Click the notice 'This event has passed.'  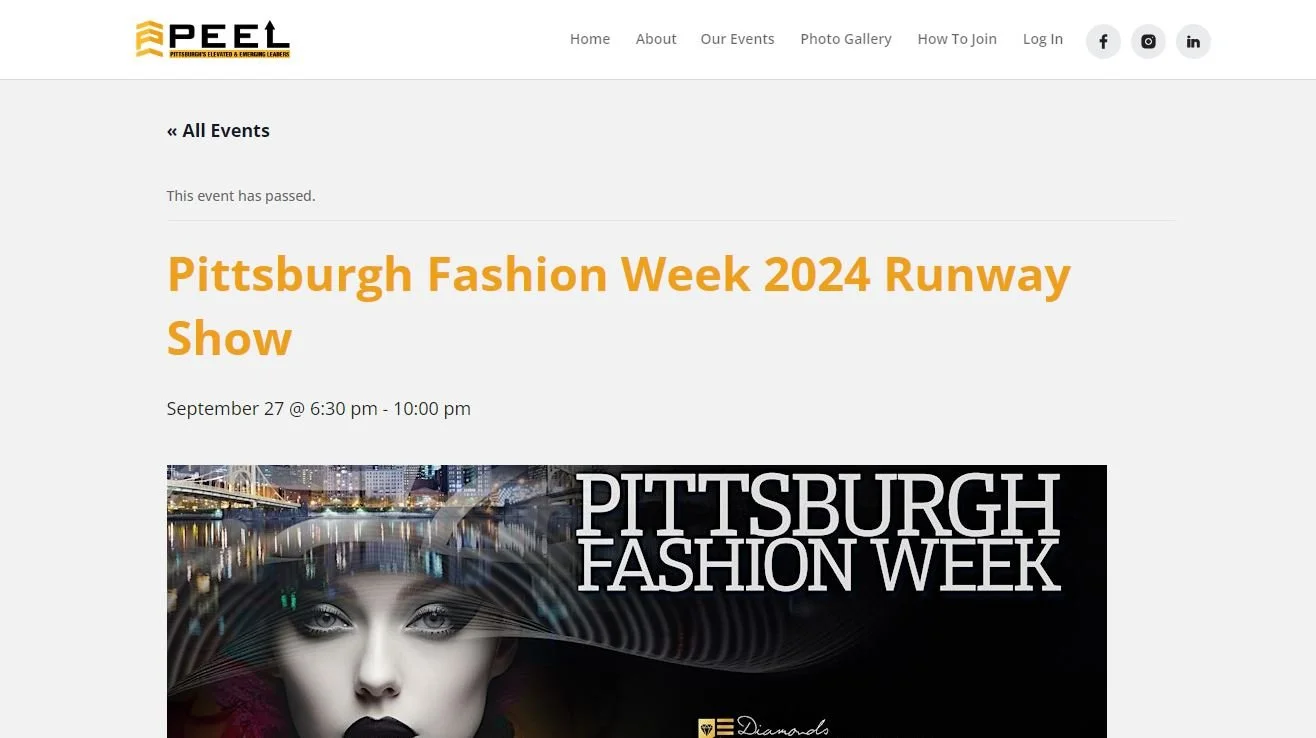(x=241, y=196)
